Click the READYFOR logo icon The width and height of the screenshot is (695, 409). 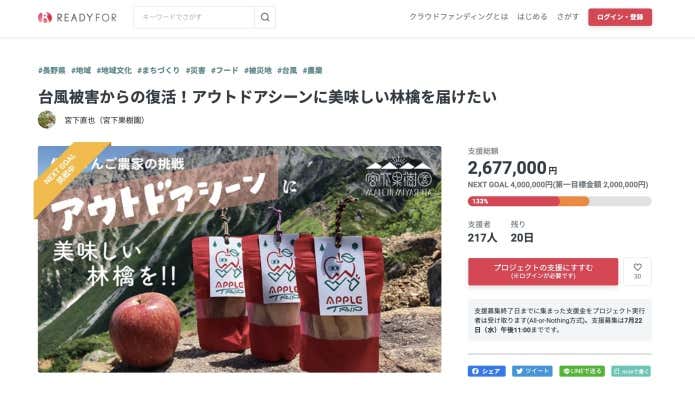45,17
